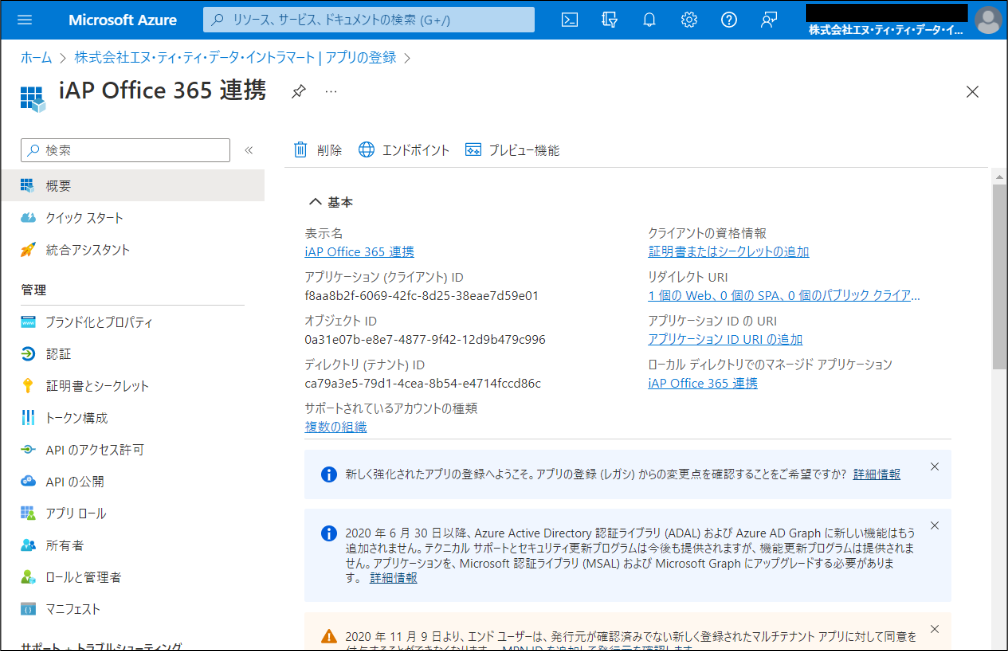This screenshot has width=1008, height=651.
Task: Dismiss the first info banner
Action: coord(934,467)
